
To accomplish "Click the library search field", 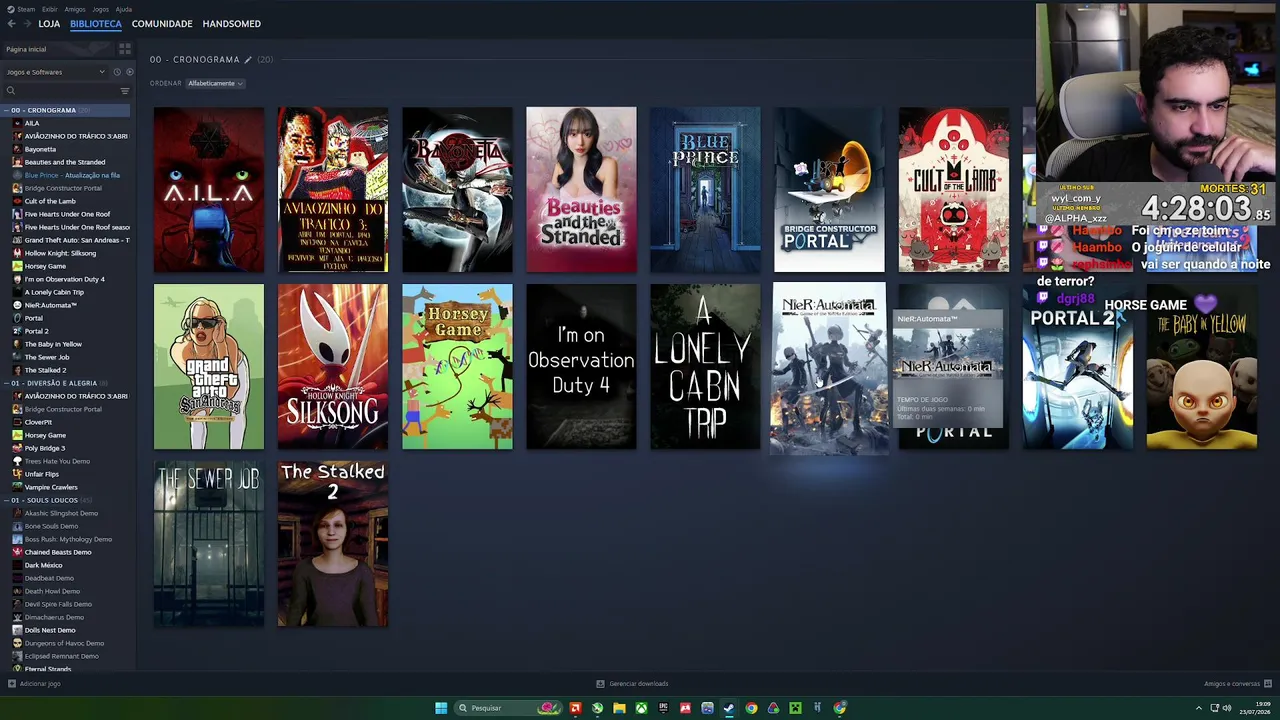I will tap(65, 91).
